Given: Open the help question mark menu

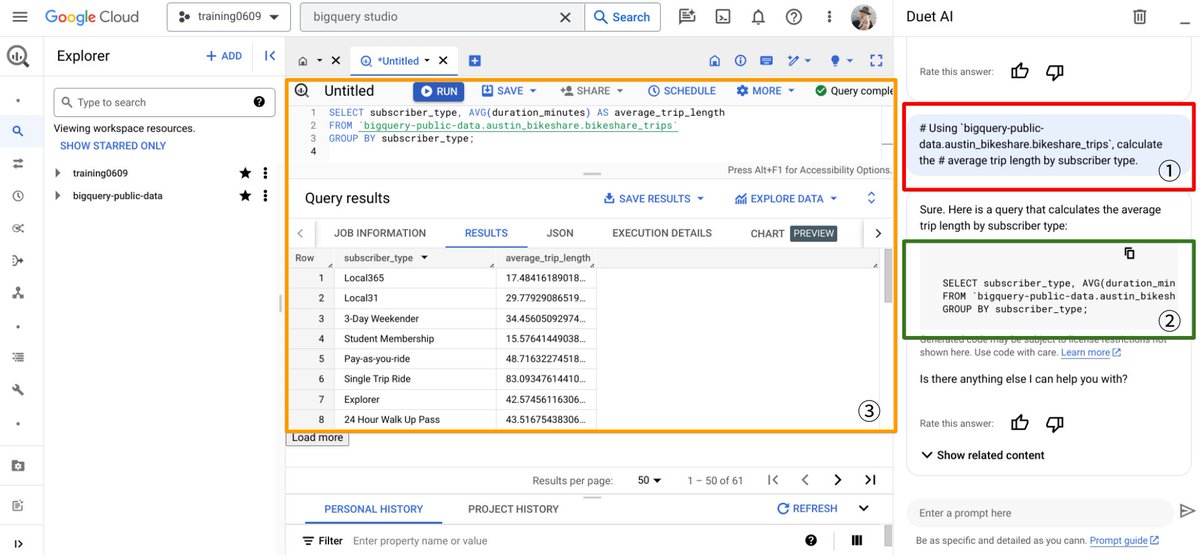Looking at the screenshot, I should click(x=794, y=17).
